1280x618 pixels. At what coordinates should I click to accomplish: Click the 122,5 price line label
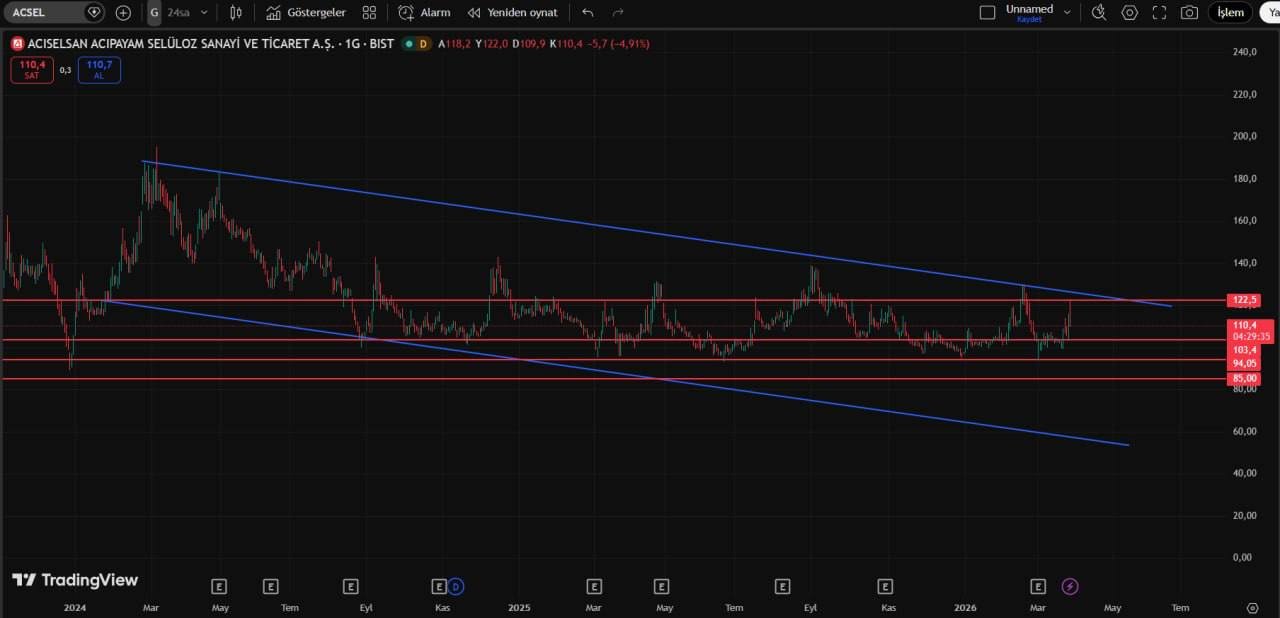(x=1246, y=300)
